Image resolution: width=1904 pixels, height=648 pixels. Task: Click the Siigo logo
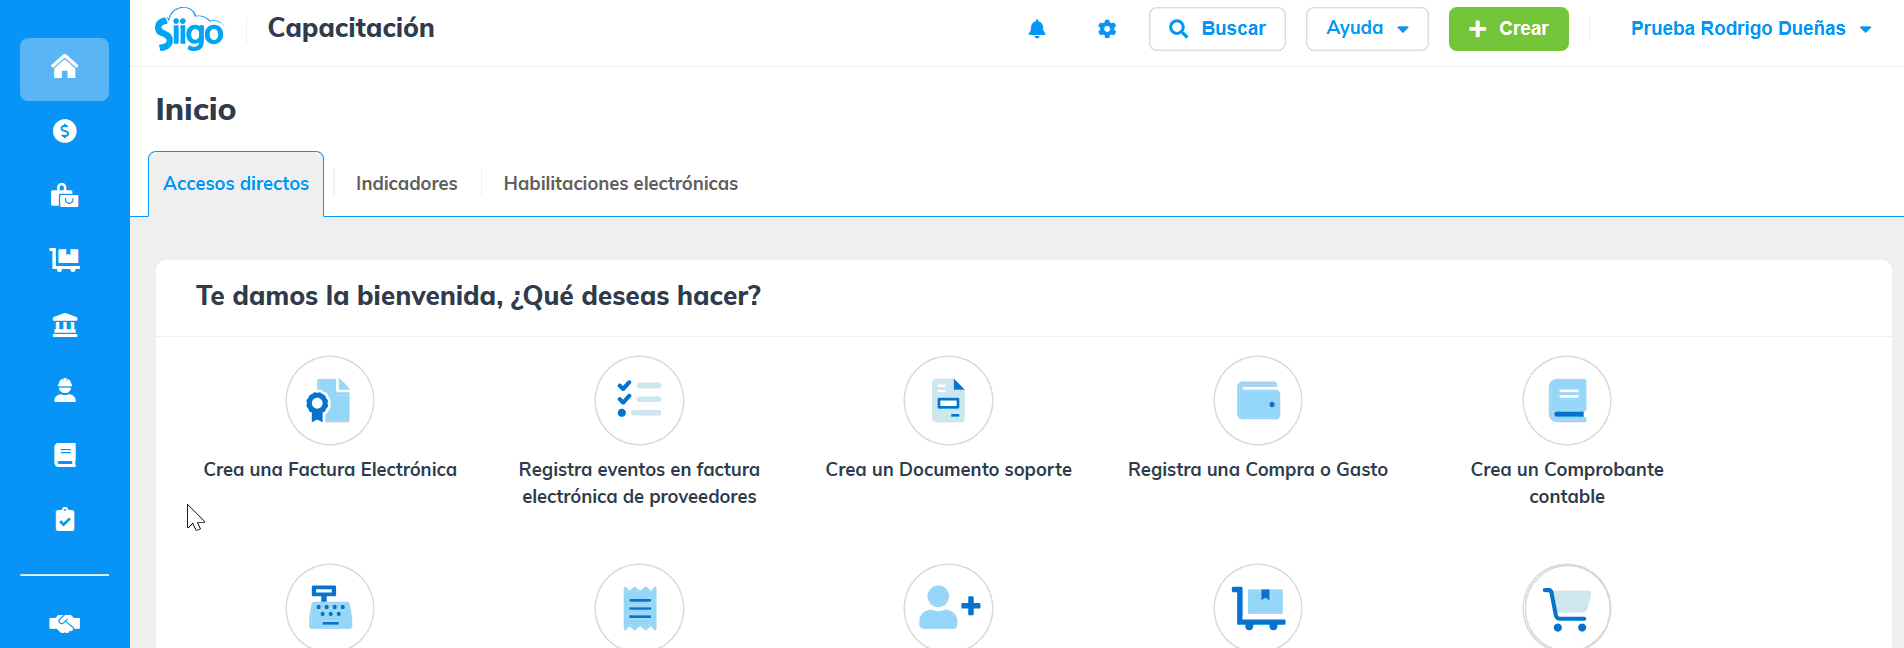[x=189, y=30]
